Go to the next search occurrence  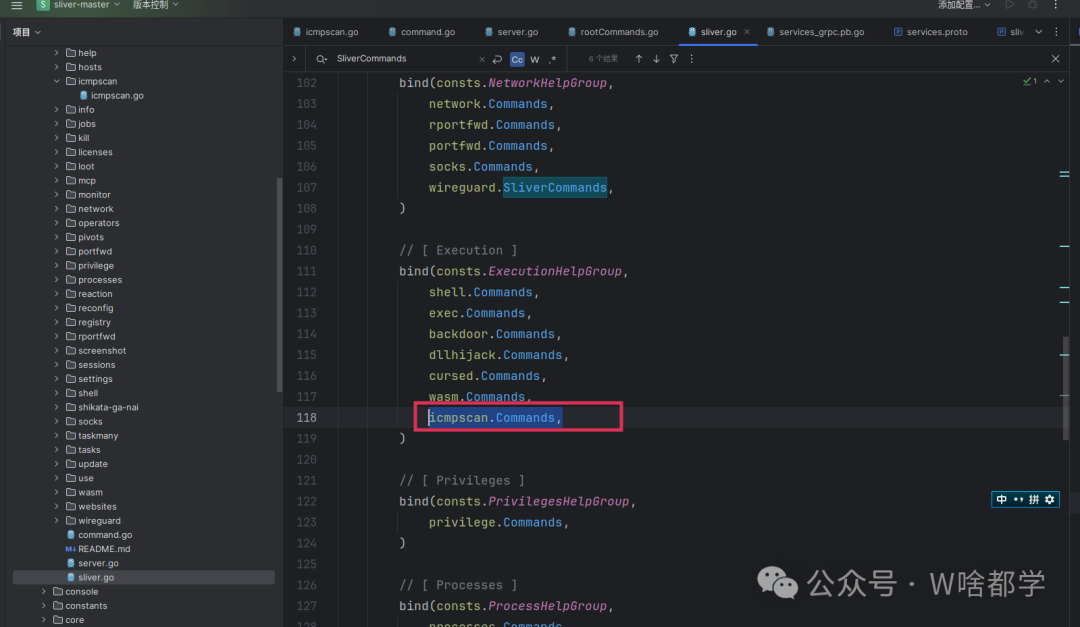pyautogui.click(x=656, y=59)
